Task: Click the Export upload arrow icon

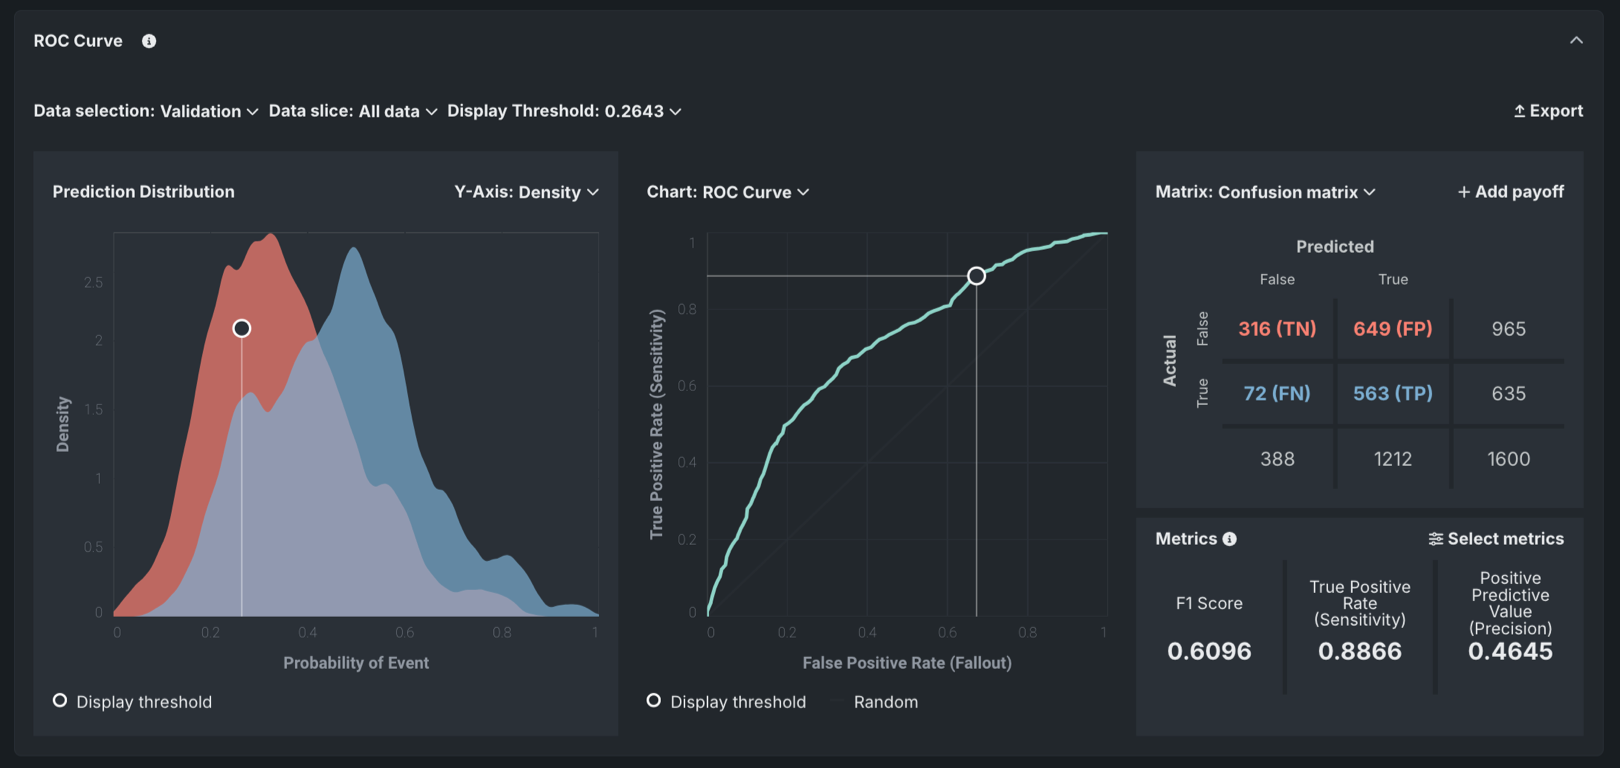Action: [x=1519, y=111]
